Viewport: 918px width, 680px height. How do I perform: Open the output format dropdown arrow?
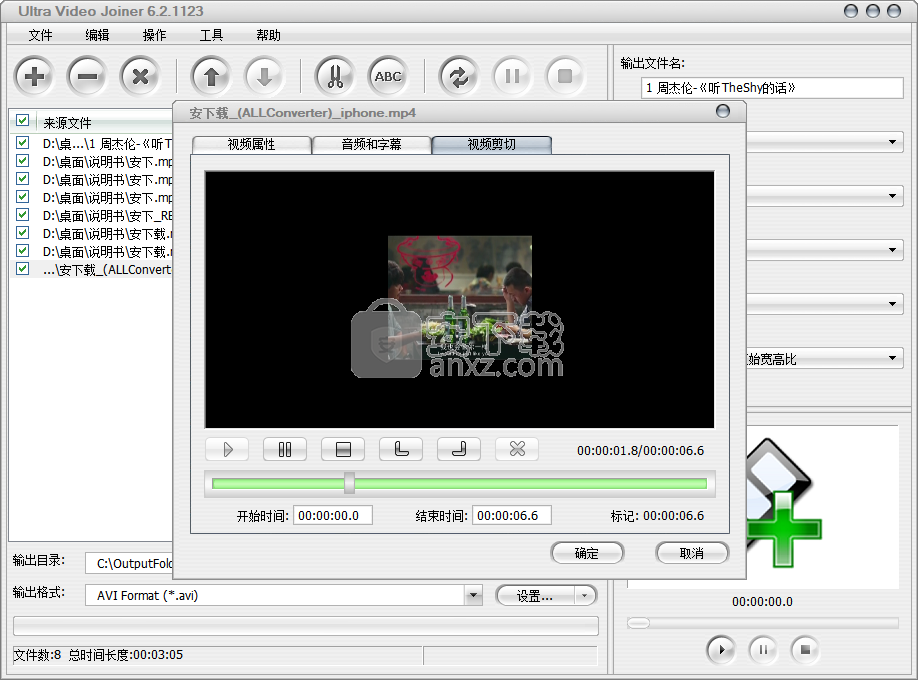pyautogui.click(x=474, y=596)
